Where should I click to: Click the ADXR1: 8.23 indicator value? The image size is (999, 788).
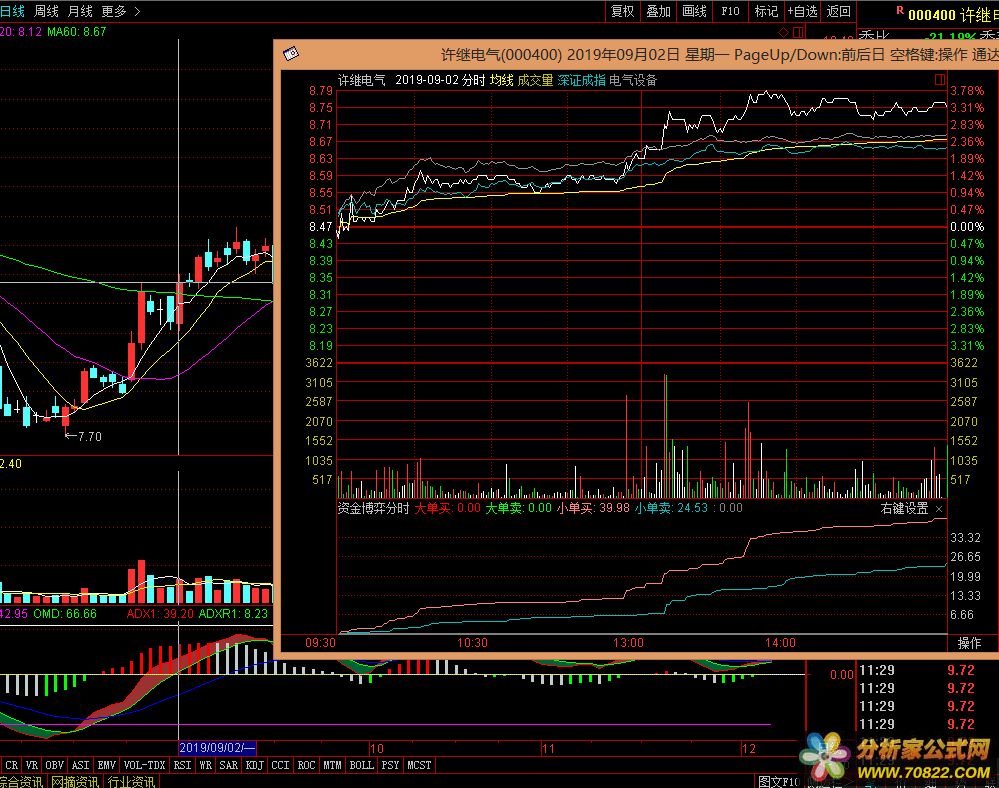(x=233, y=613)
